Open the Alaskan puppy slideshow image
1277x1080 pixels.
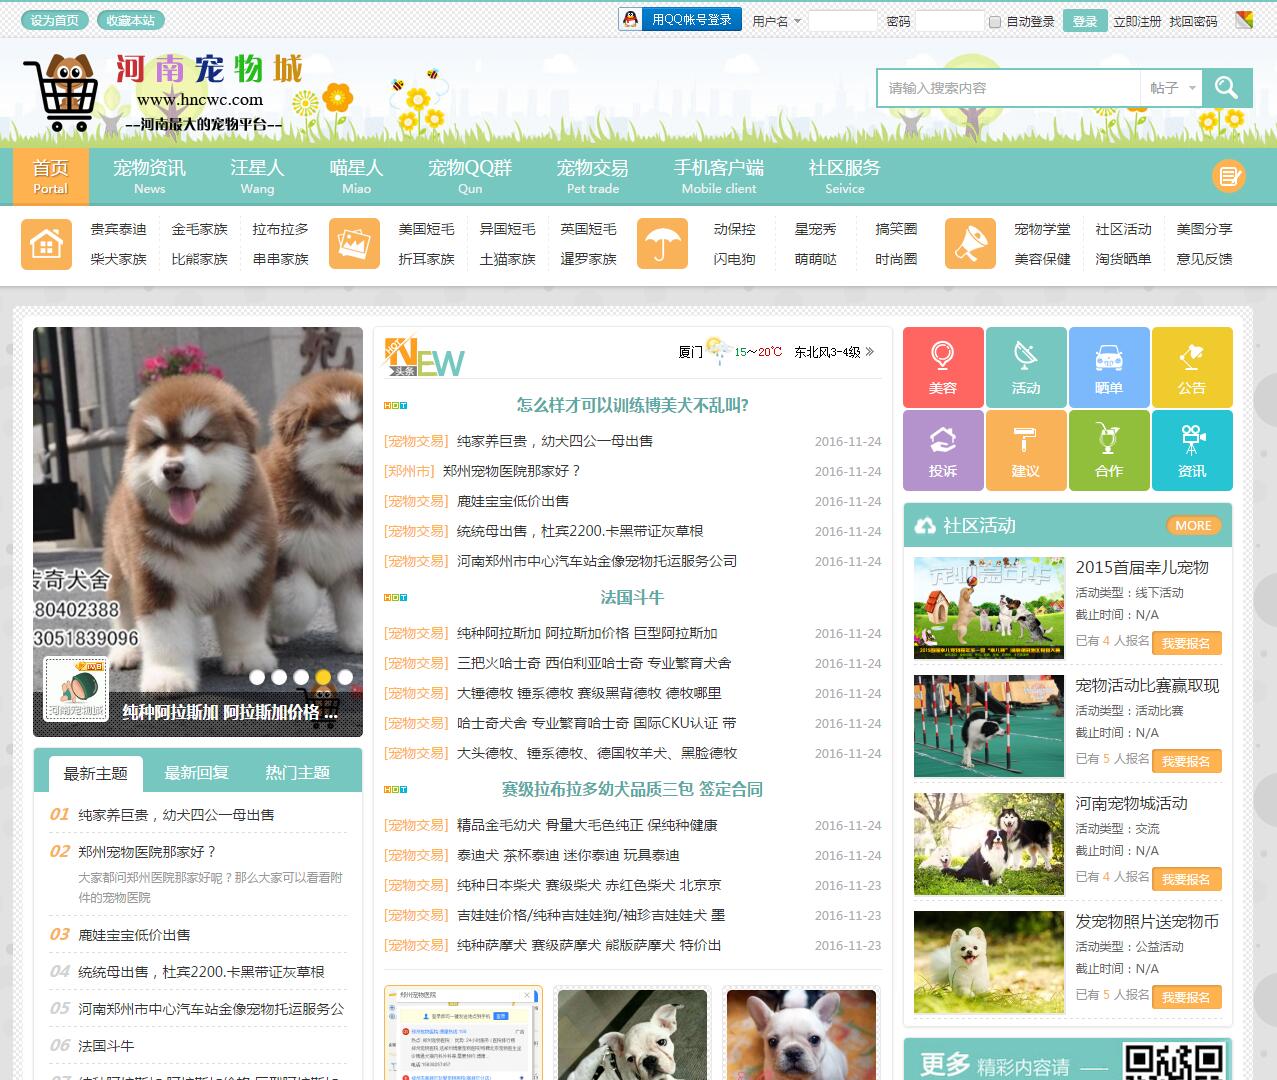pyautogui.click(x=198, y=531)
